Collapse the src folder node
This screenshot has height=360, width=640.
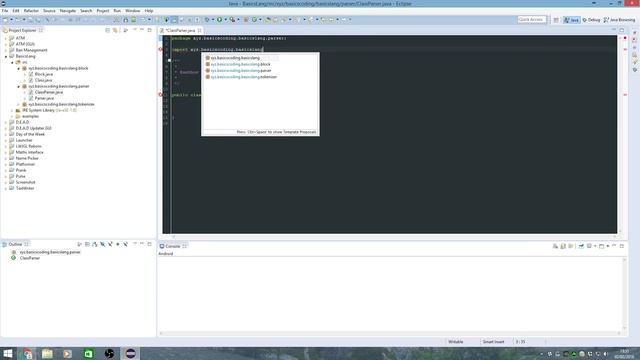[x=12, y=62]
